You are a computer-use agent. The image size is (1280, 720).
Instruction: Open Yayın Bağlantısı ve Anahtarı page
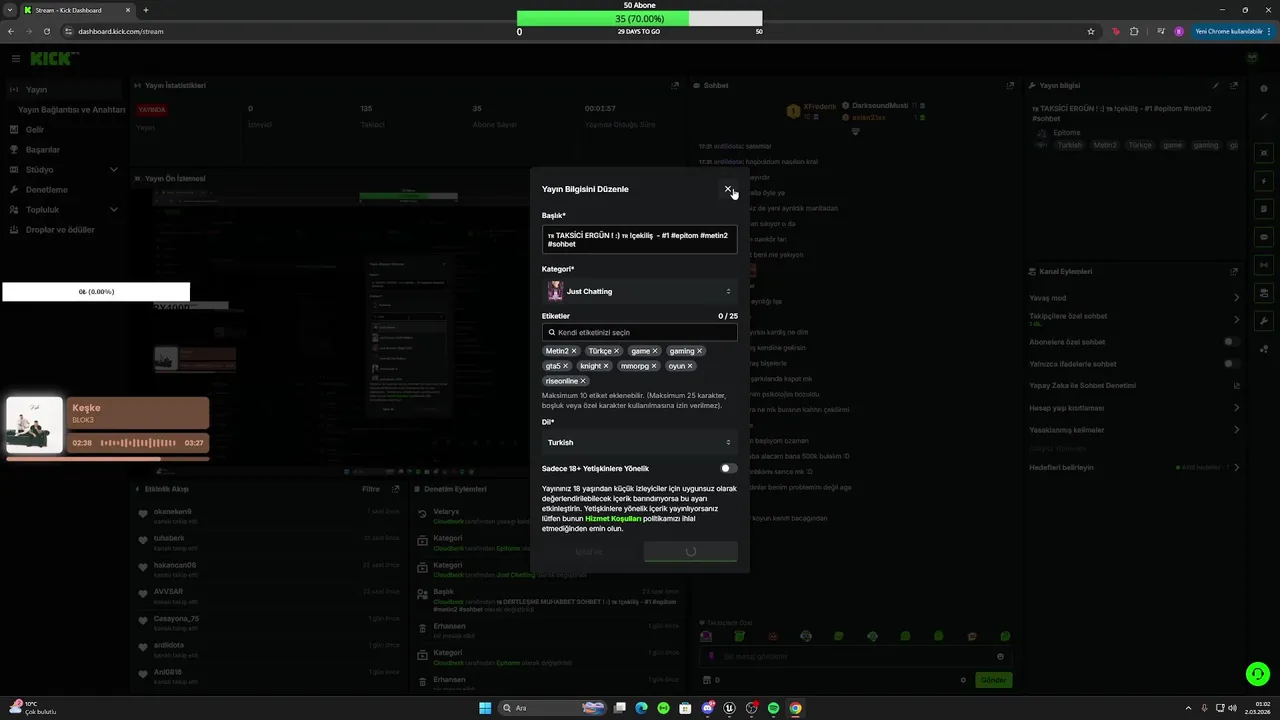(x=72, y=110)
